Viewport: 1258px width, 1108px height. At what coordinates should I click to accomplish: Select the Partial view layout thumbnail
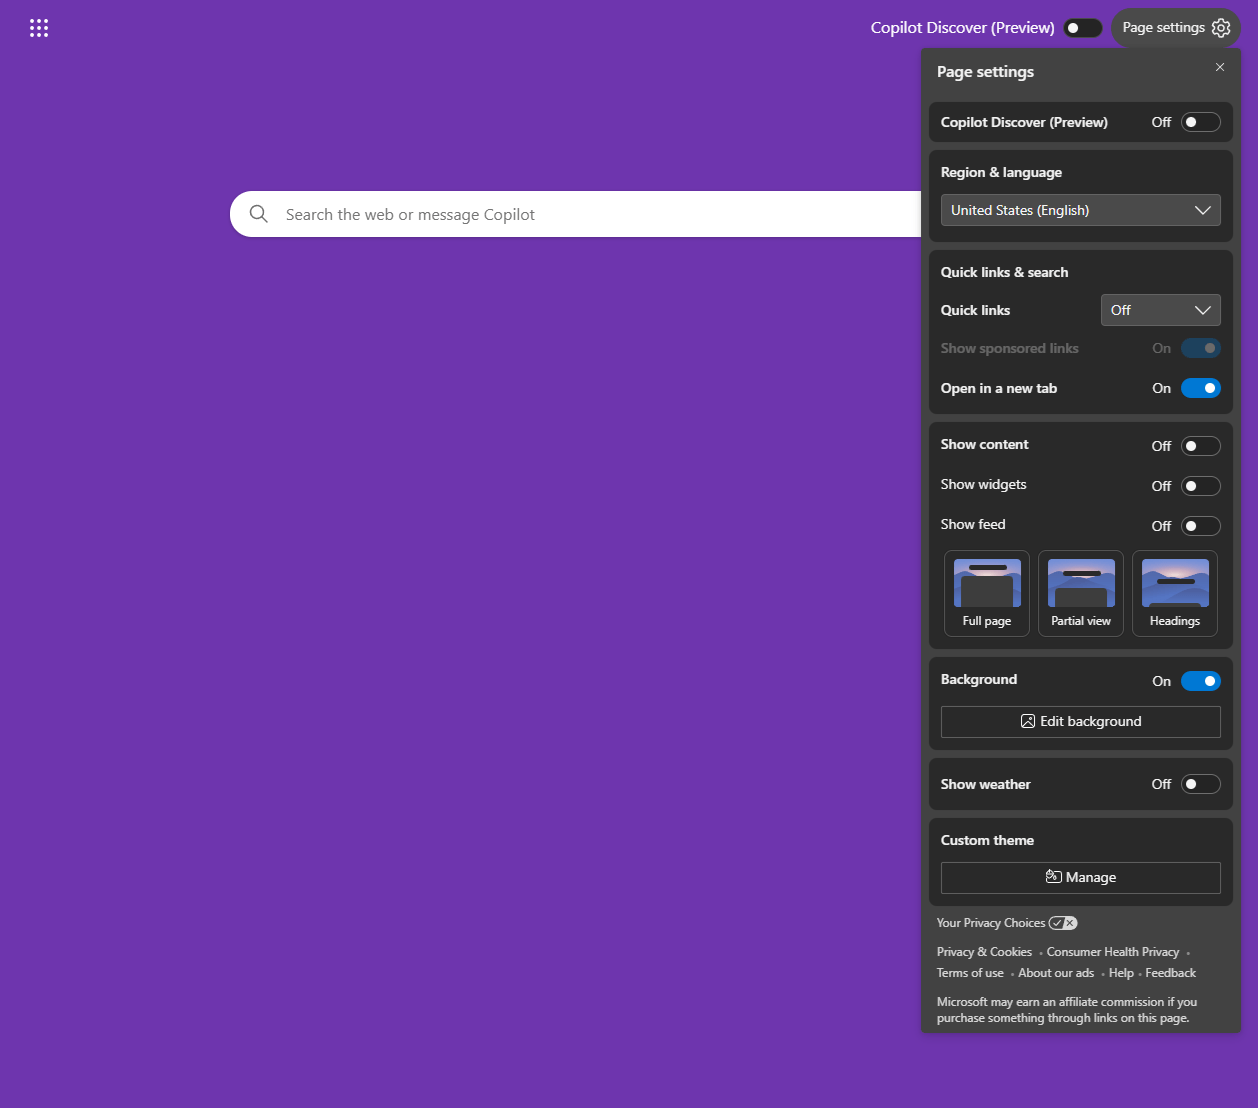tap(1080, 593)
